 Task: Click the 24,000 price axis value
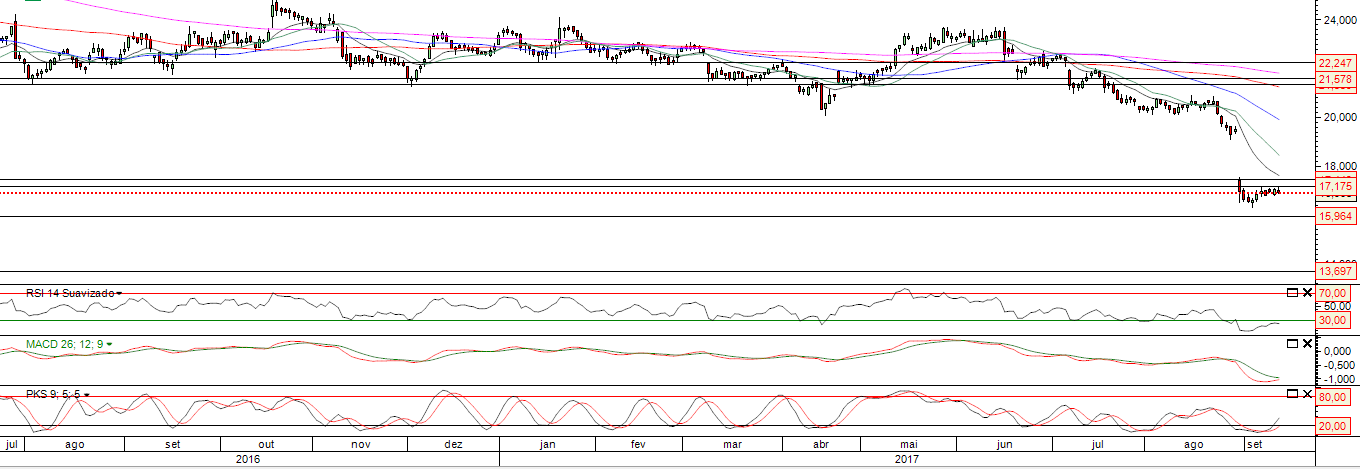(1338, 19)
